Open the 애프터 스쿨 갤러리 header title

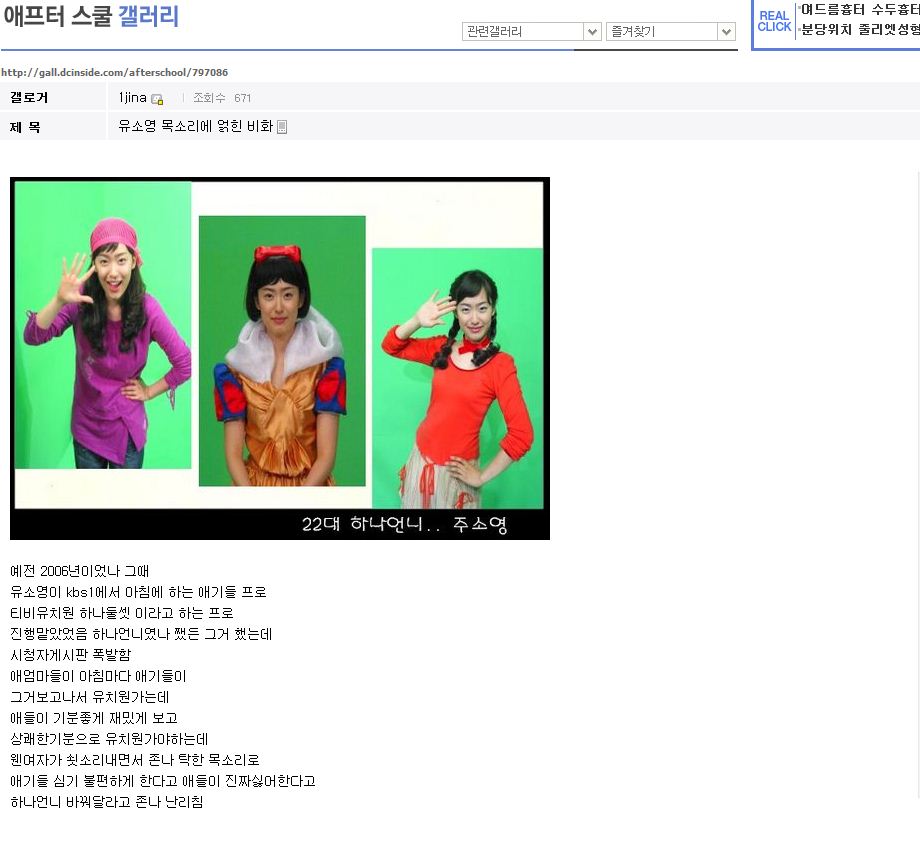click(x=91, y=16)
